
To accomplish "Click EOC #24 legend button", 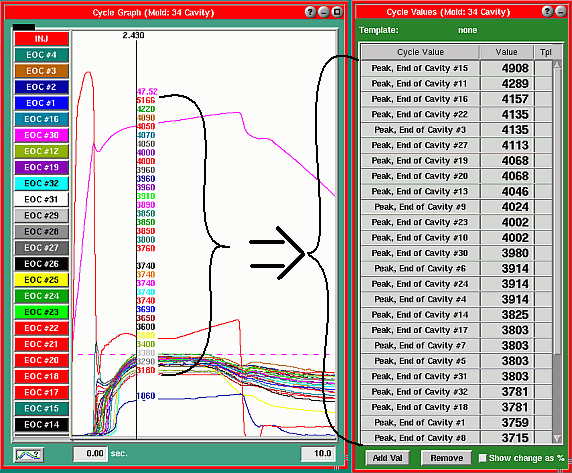I will click(x=42, y=296).
